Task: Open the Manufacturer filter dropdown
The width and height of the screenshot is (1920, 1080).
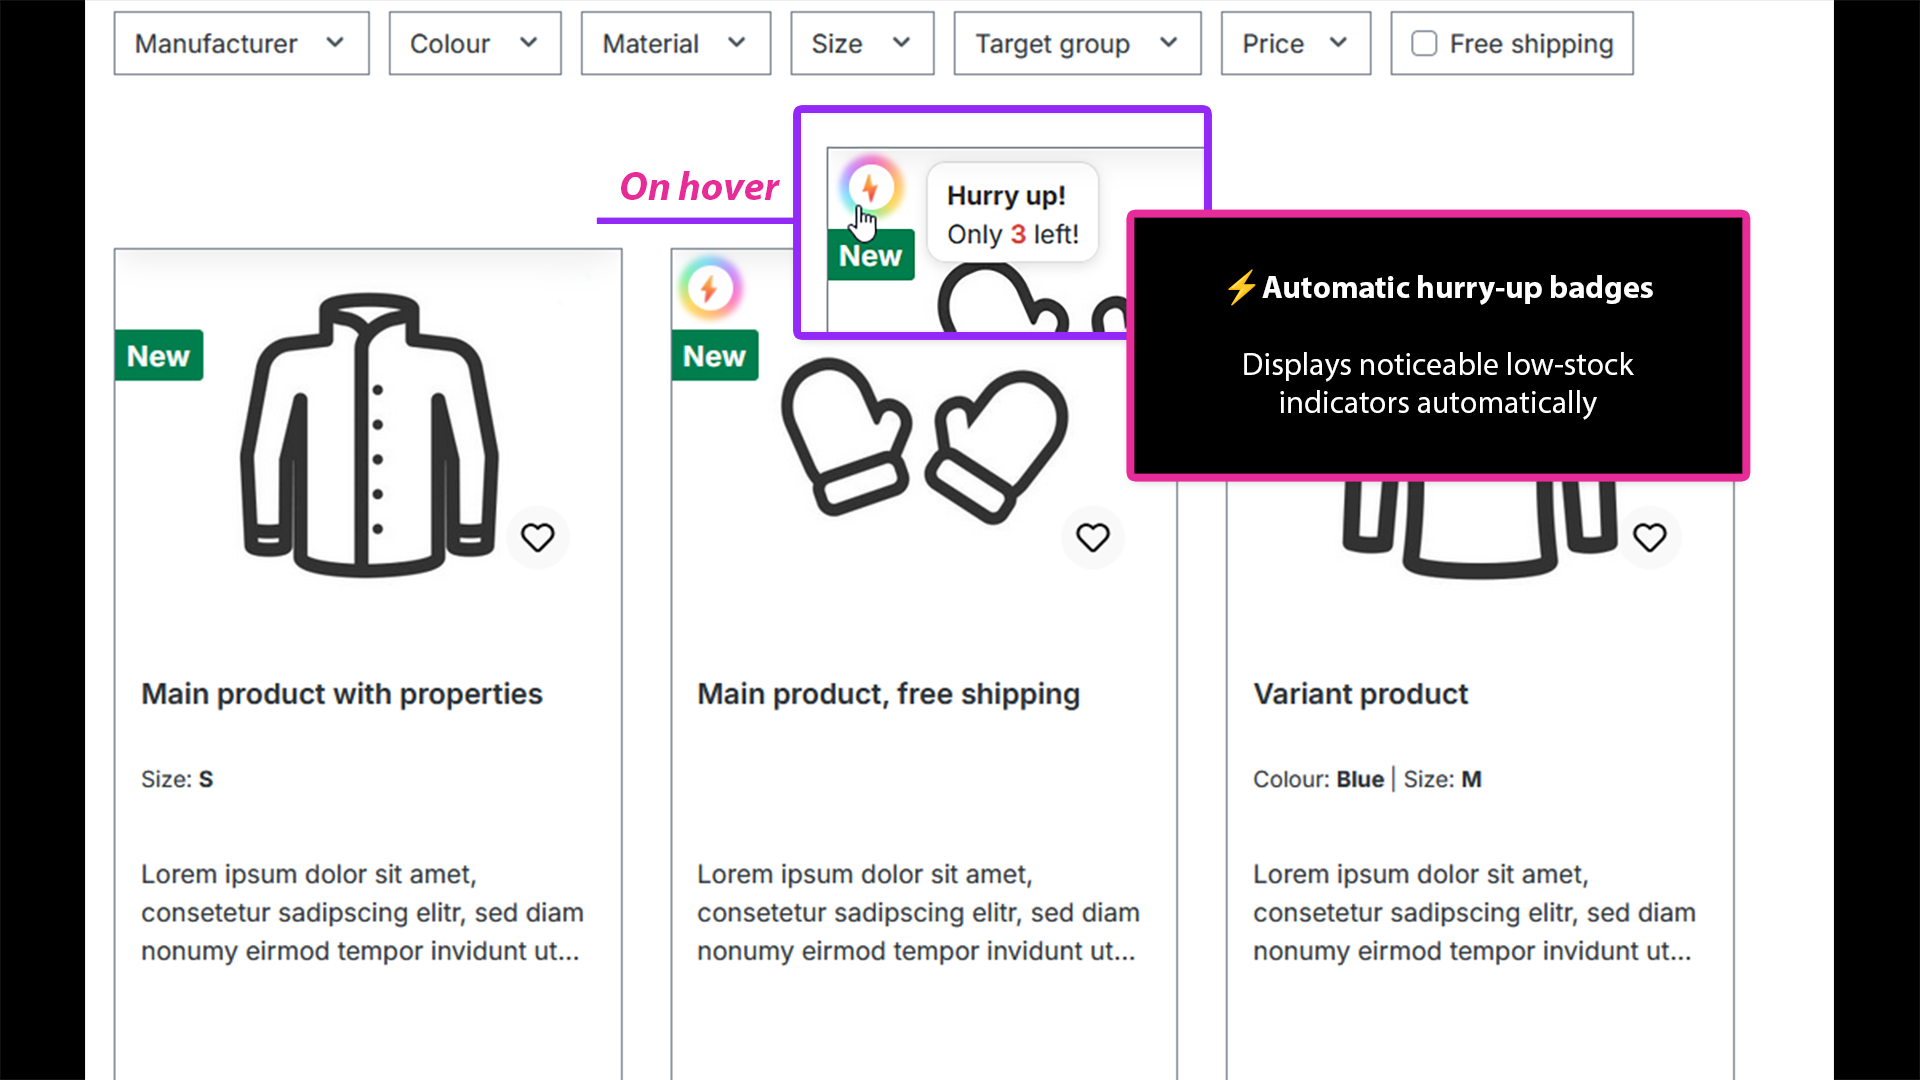Action: 241,43
